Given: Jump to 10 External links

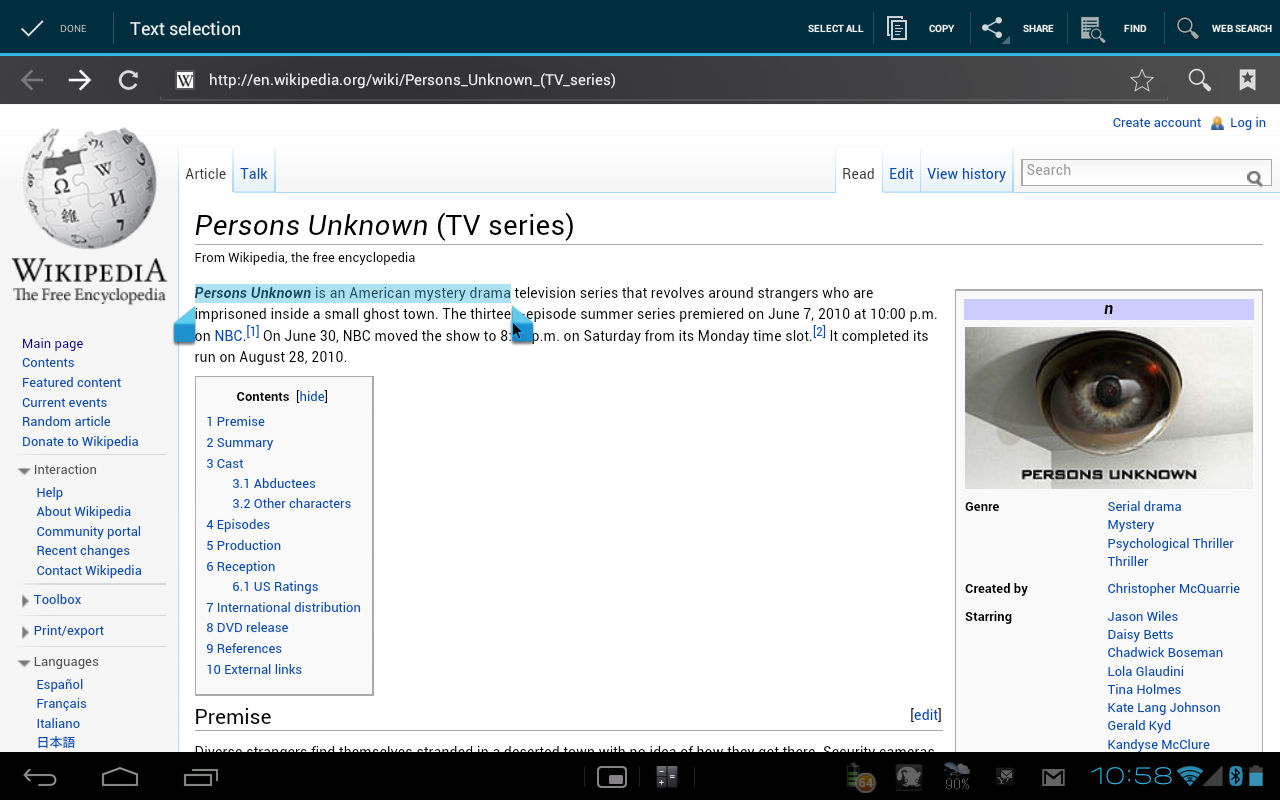Looking at the screenshot, I should point(254,670).
